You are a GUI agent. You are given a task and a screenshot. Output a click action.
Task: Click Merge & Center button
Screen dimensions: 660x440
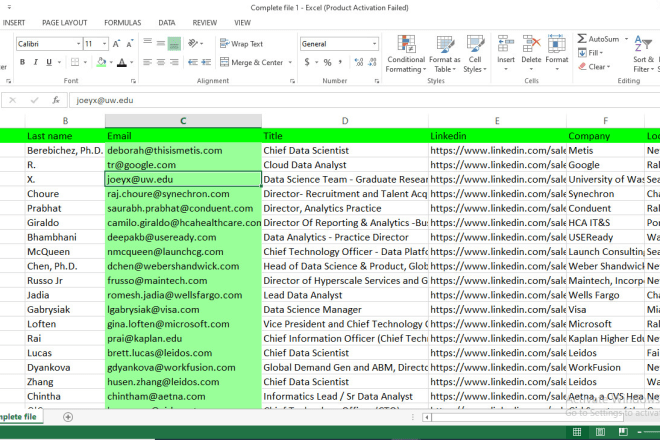coord(252,62)
